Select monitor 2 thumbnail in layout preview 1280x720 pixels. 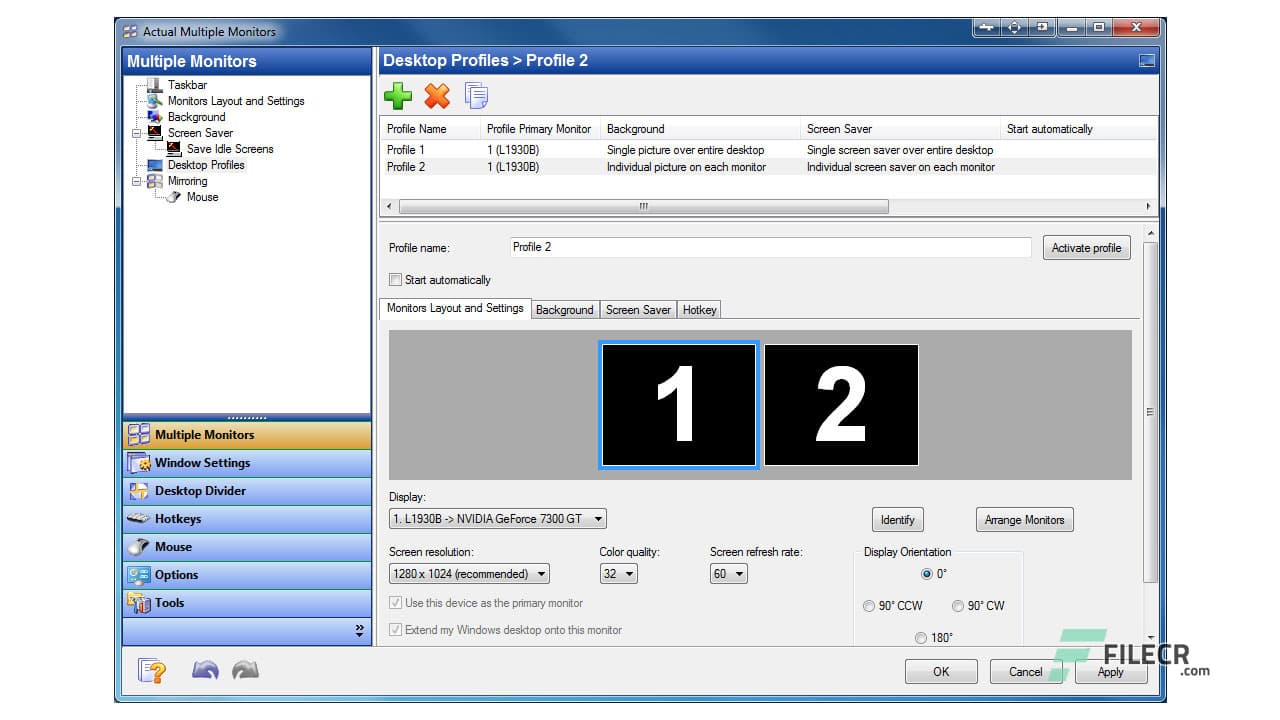click(841, 405)
